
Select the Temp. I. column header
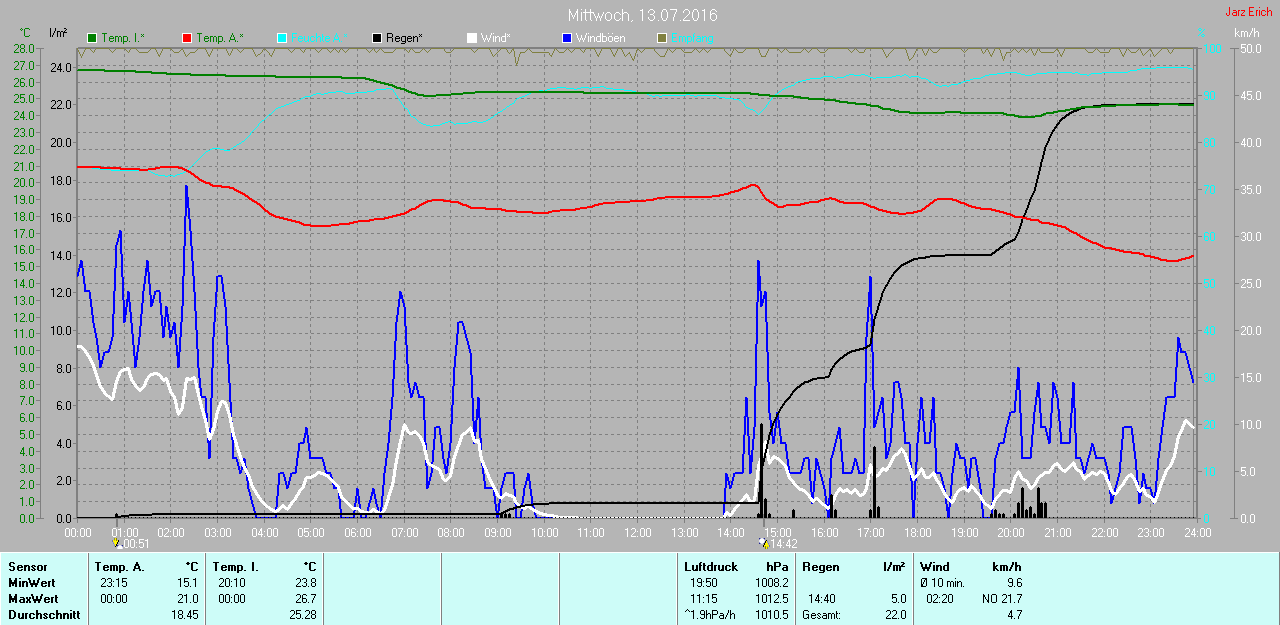[x=235, y=567]
